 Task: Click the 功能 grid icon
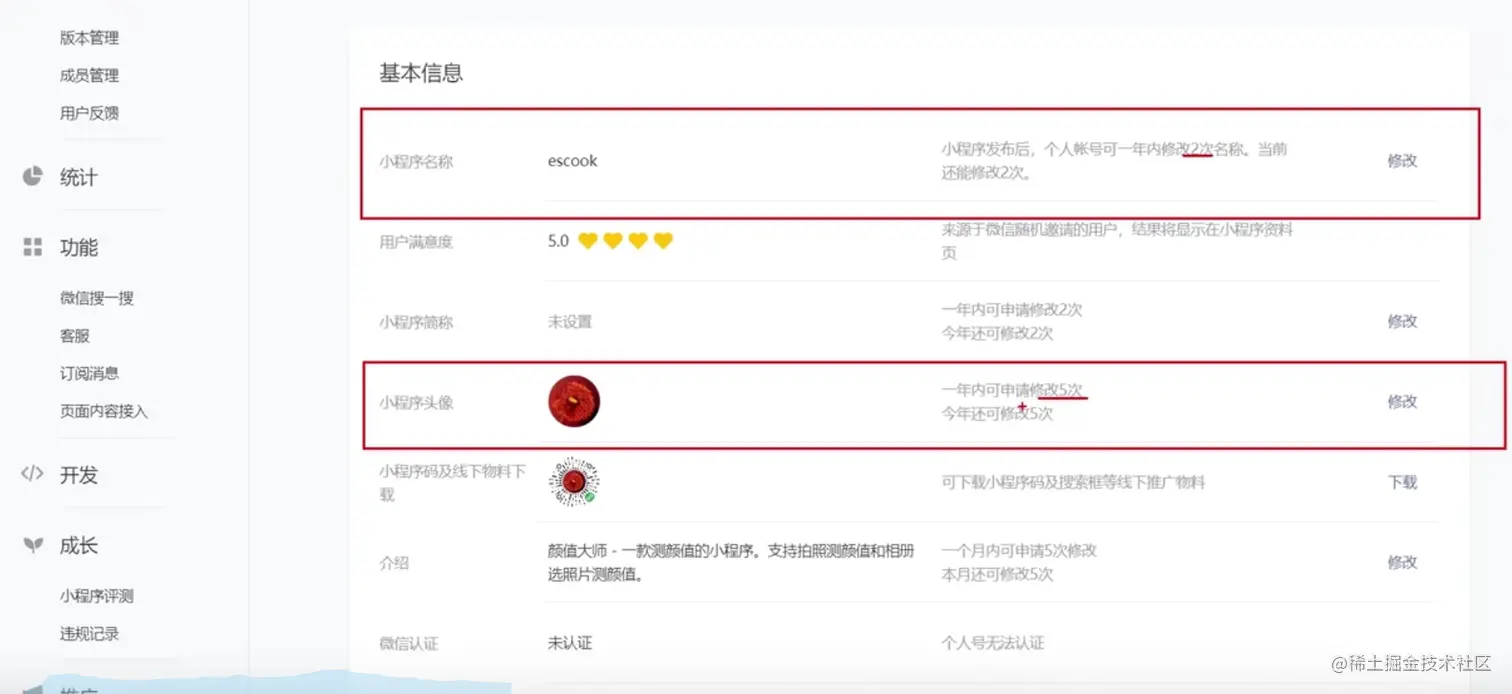pos(33,247)
